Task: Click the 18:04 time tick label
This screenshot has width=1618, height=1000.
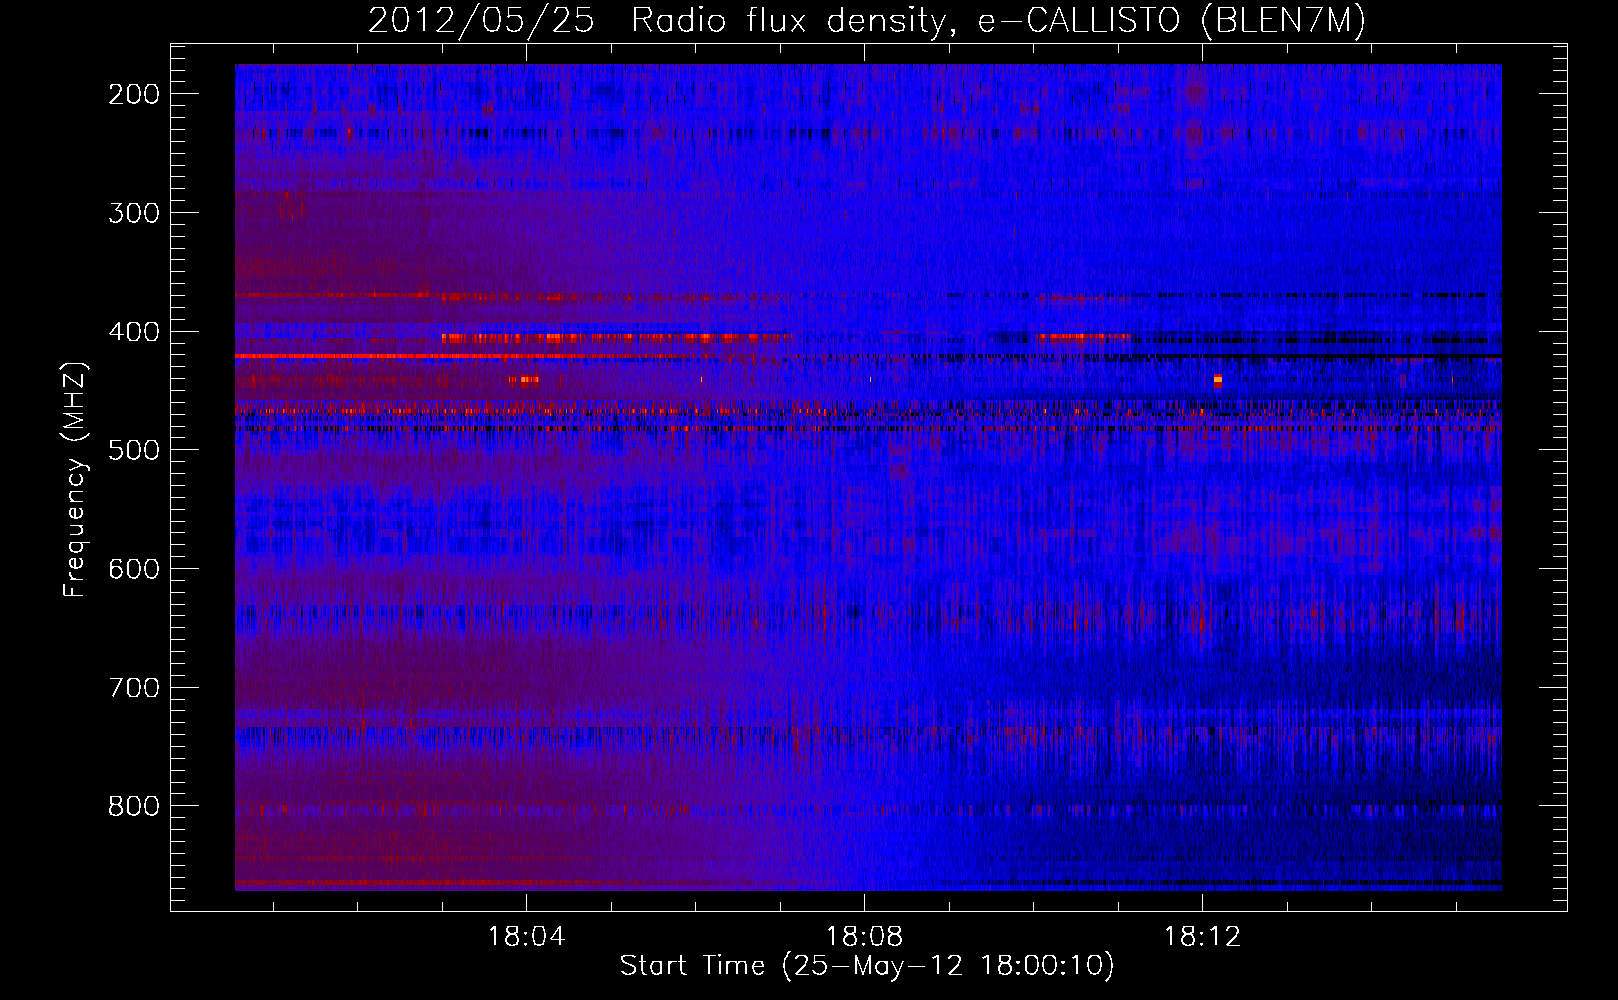Action: pos(526,937)
